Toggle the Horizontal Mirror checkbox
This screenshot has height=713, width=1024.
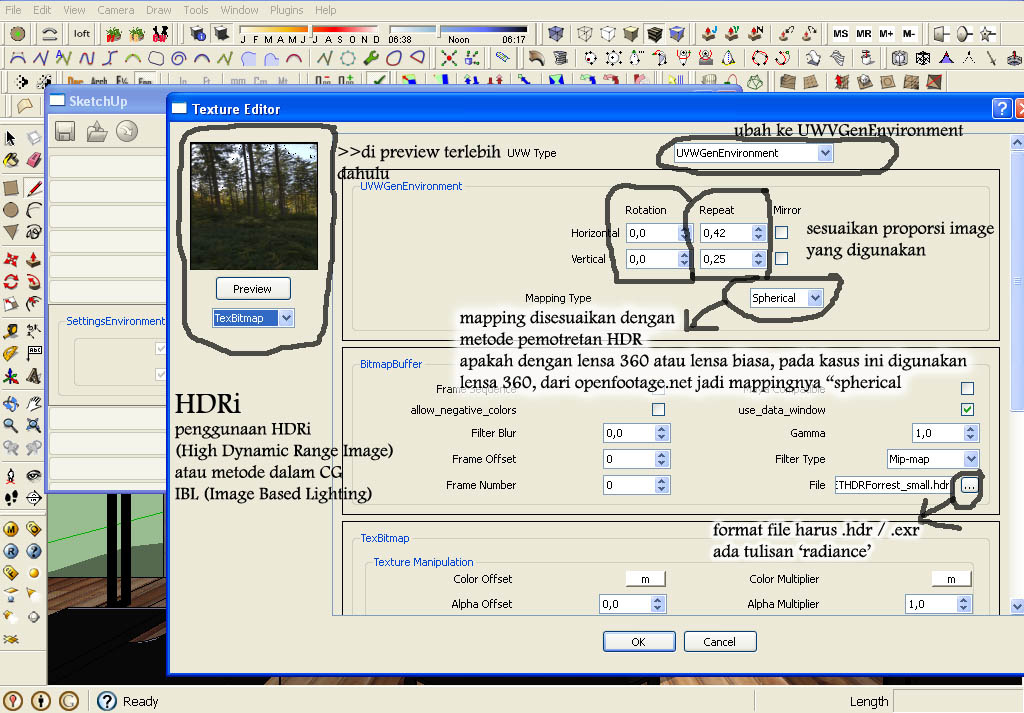781,232
